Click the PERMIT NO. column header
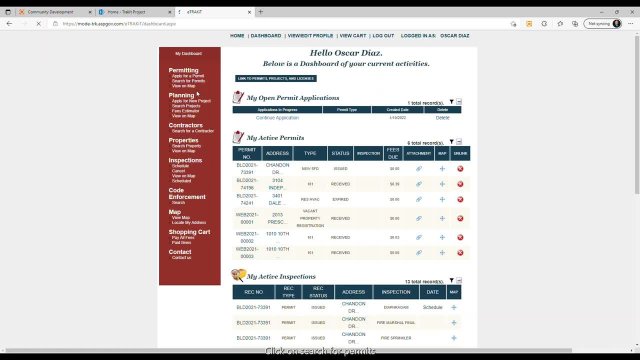This screenshot has width=640, height=360. tap(247, 153)
